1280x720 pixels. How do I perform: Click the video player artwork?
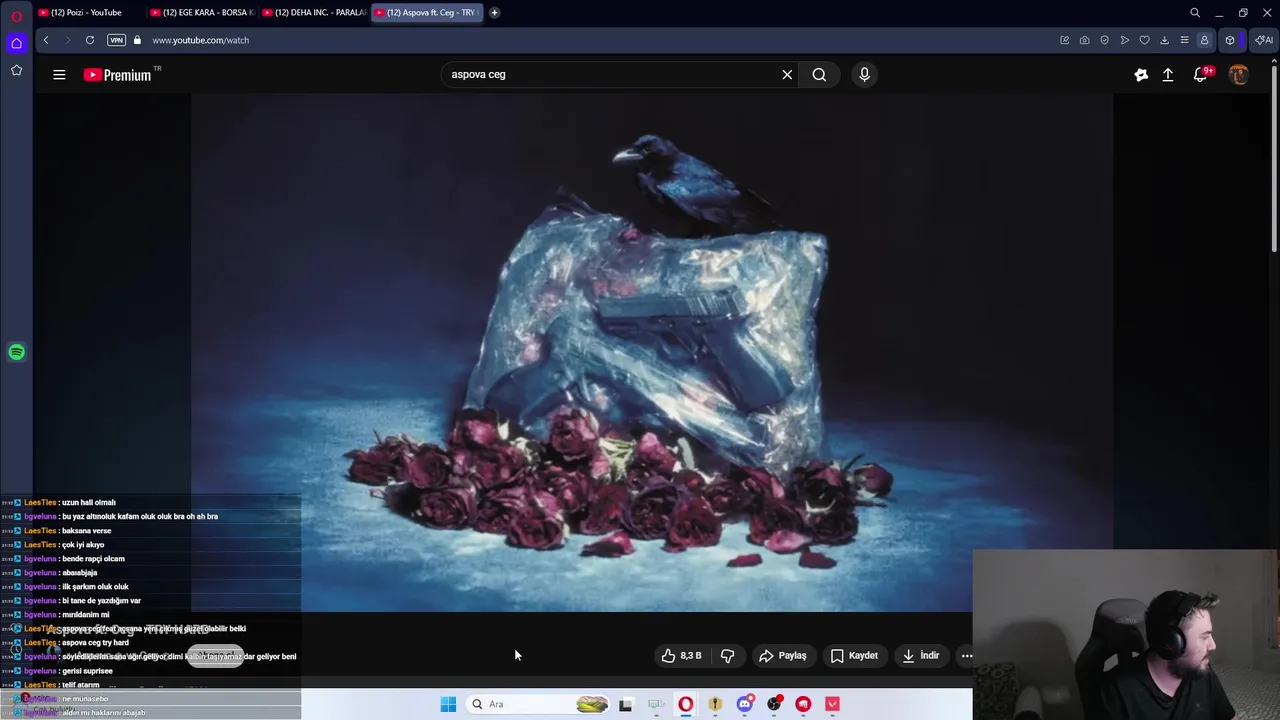coord(652,352)
